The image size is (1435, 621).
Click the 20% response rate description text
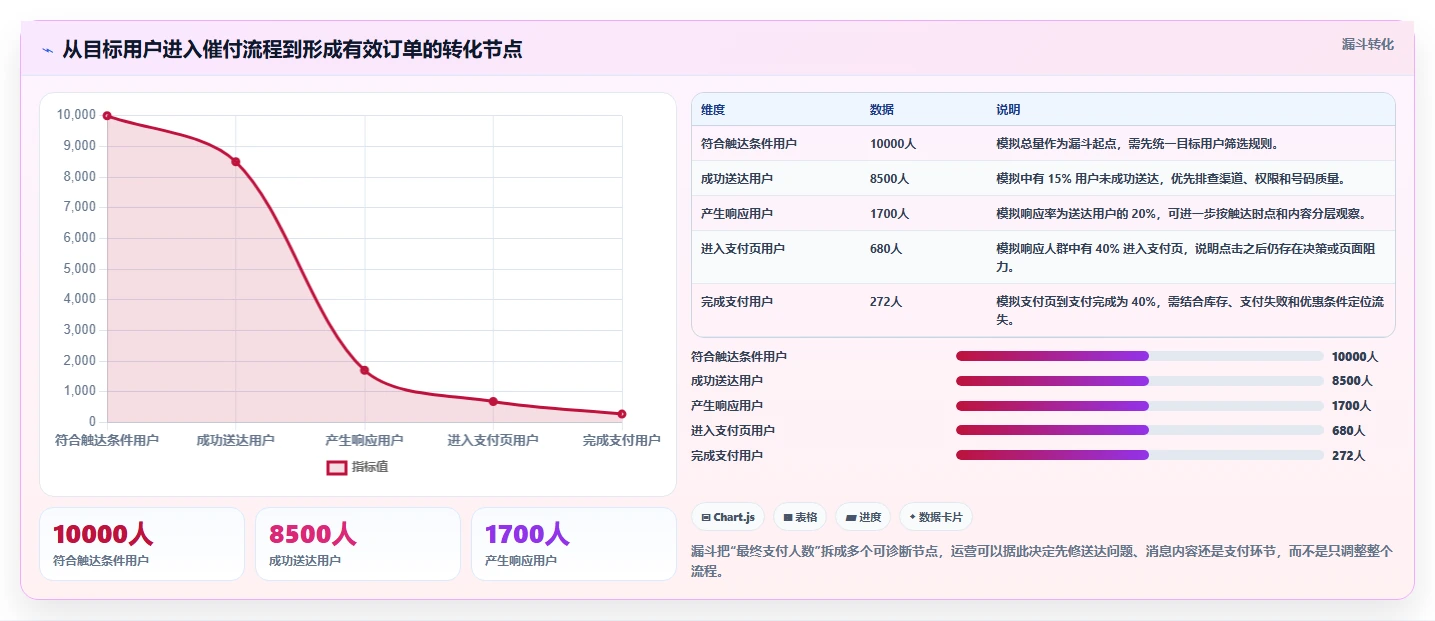[1181, 213]
